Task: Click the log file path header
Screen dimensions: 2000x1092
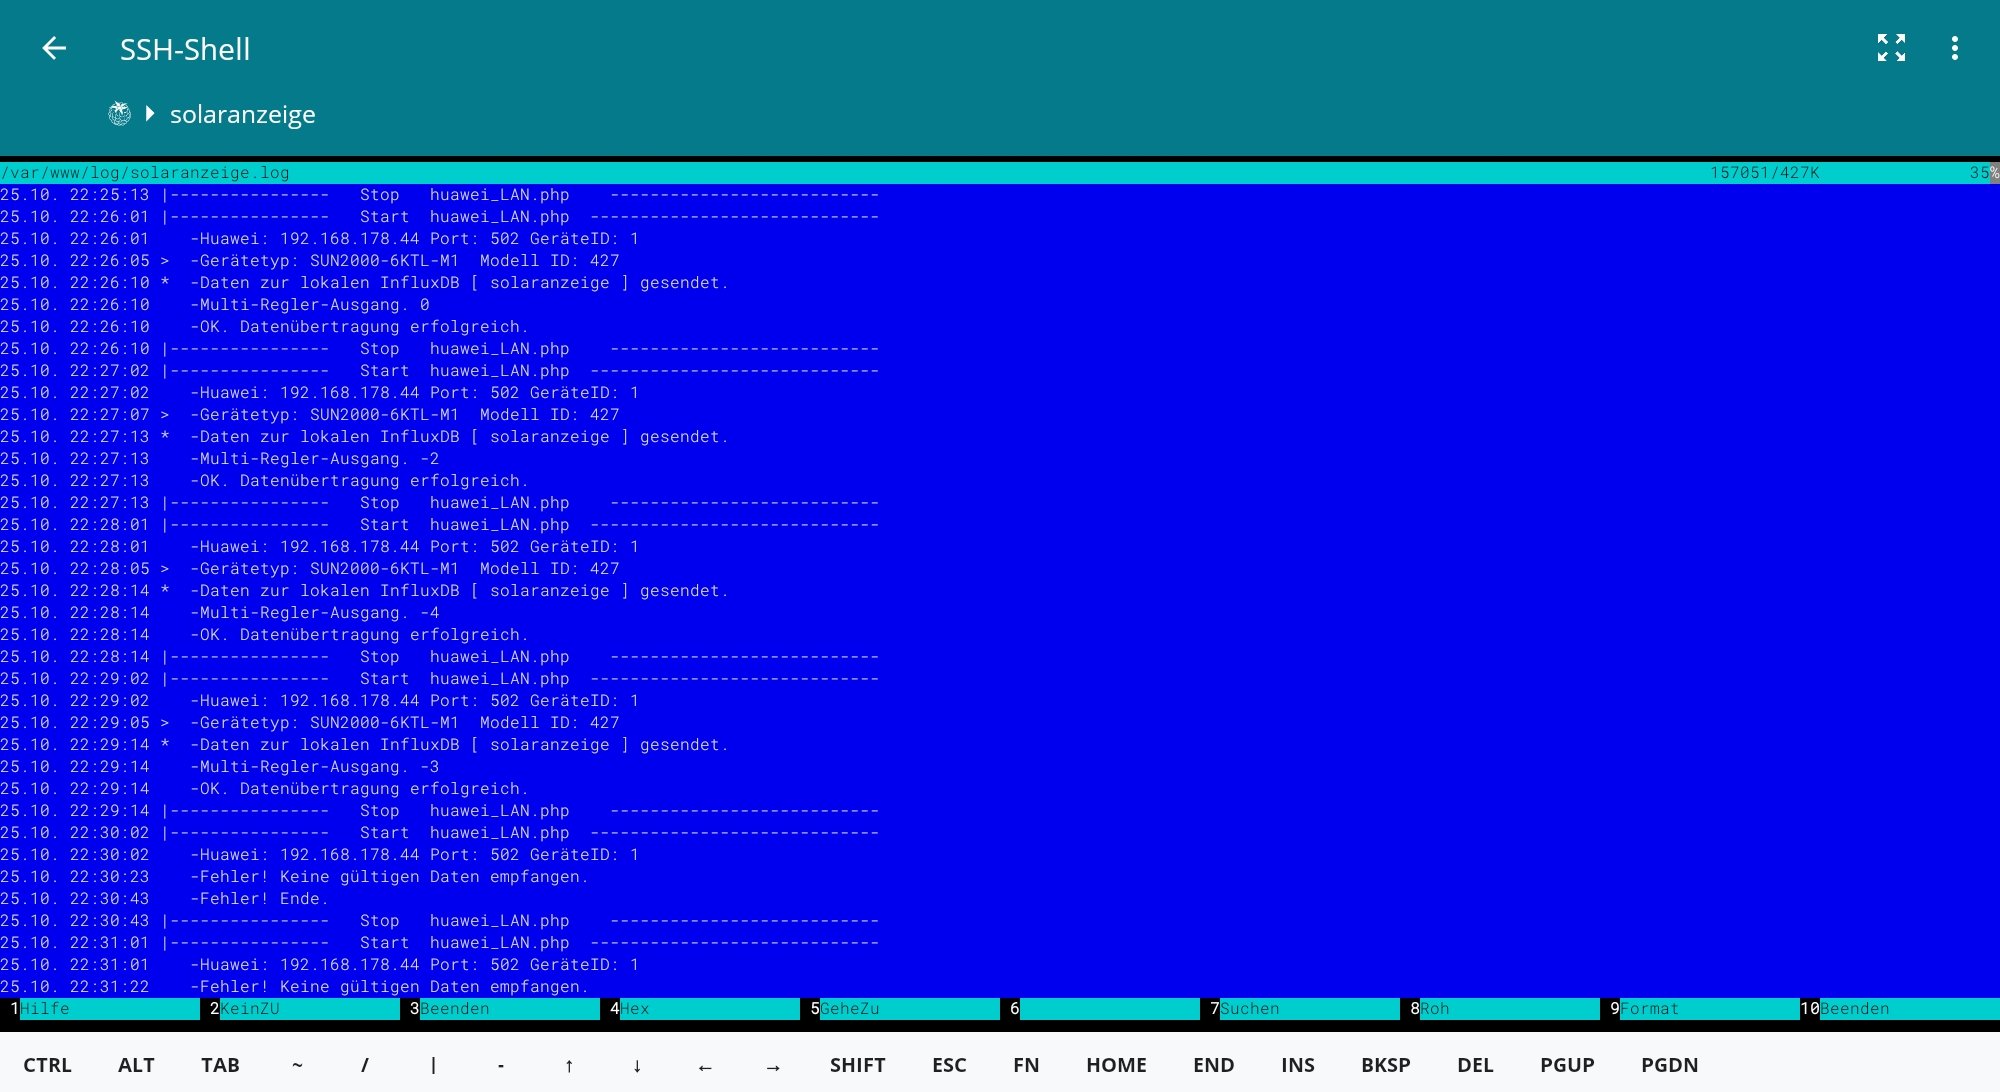Action: 146,172
